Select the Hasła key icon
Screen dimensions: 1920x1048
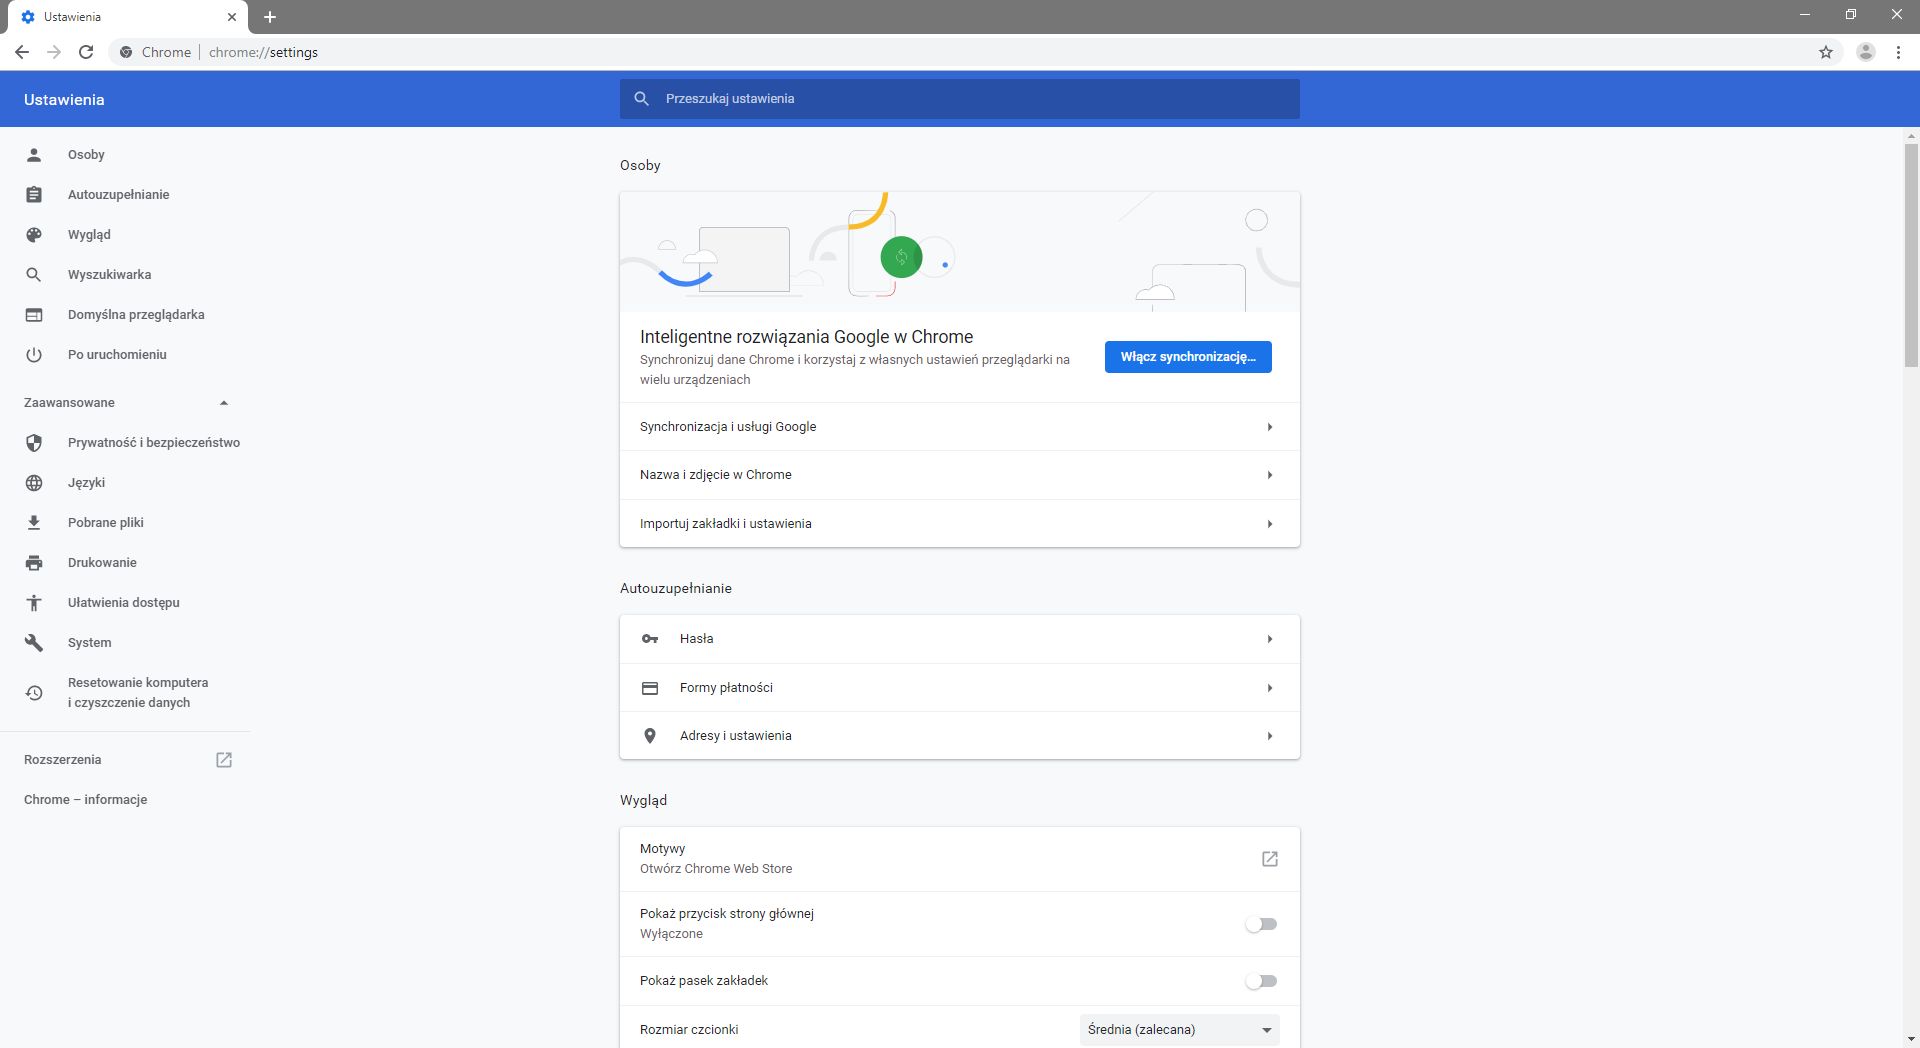(x=650, y=638)
